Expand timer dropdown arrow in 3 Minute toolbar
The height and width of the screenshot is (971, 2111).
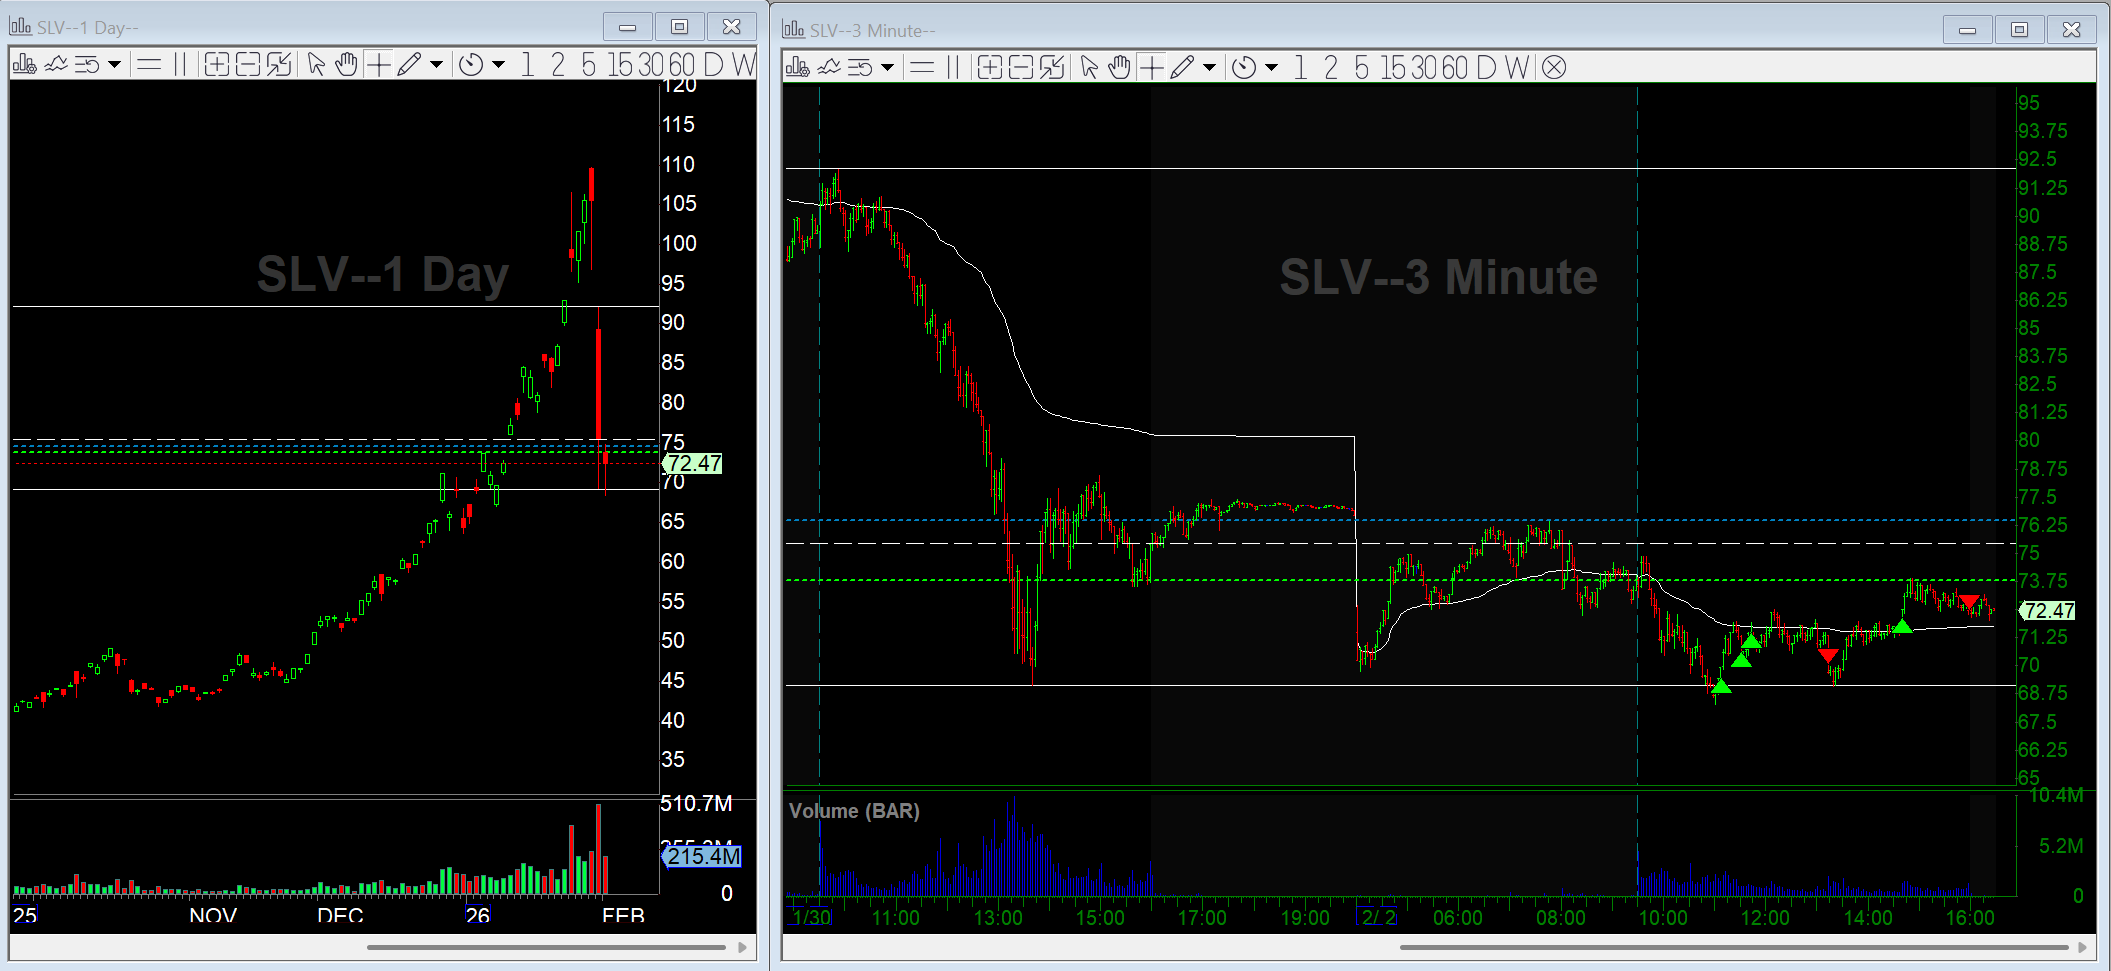click(1271, 68)
